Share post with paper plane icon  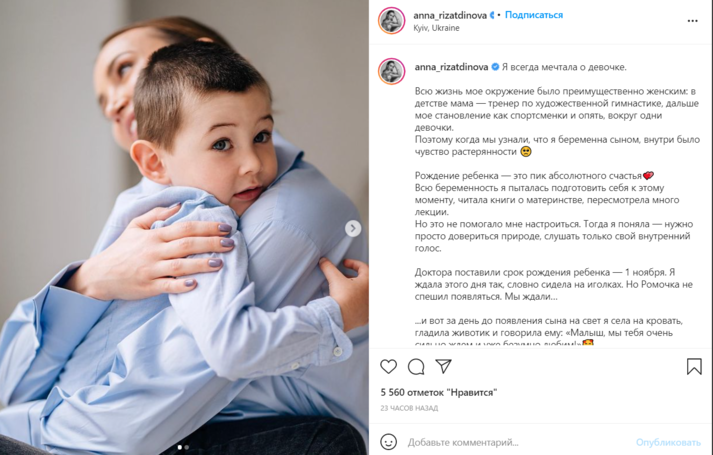(x=443, y=366)
